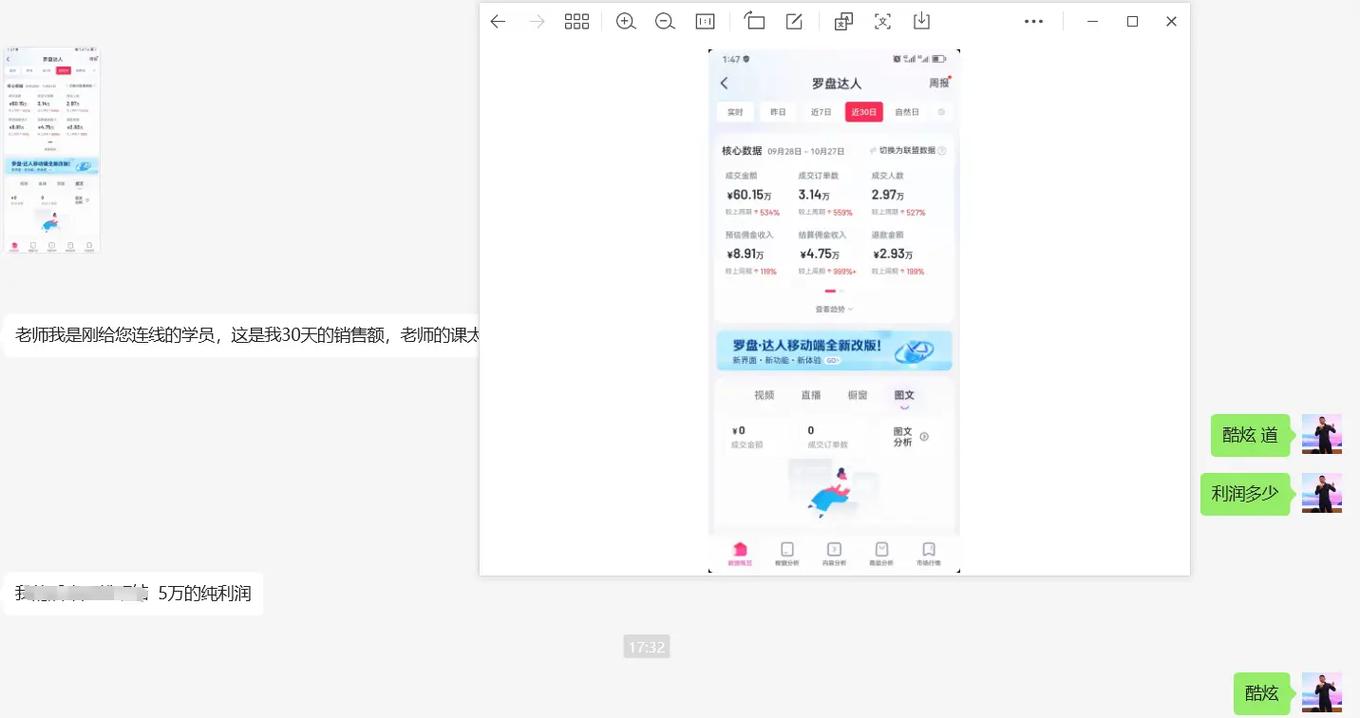Click the ¥8.91万 预估佣金收入 value
1360x718 pixels.
[746, 254]
